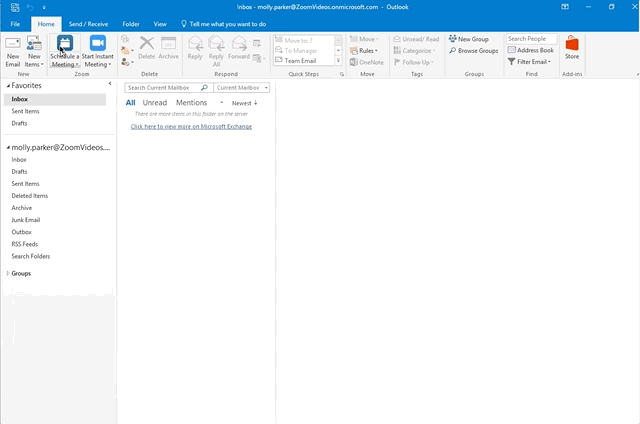Select Move to: ? quick step
This screenshot has height=424, width=640.
point(304,40)
